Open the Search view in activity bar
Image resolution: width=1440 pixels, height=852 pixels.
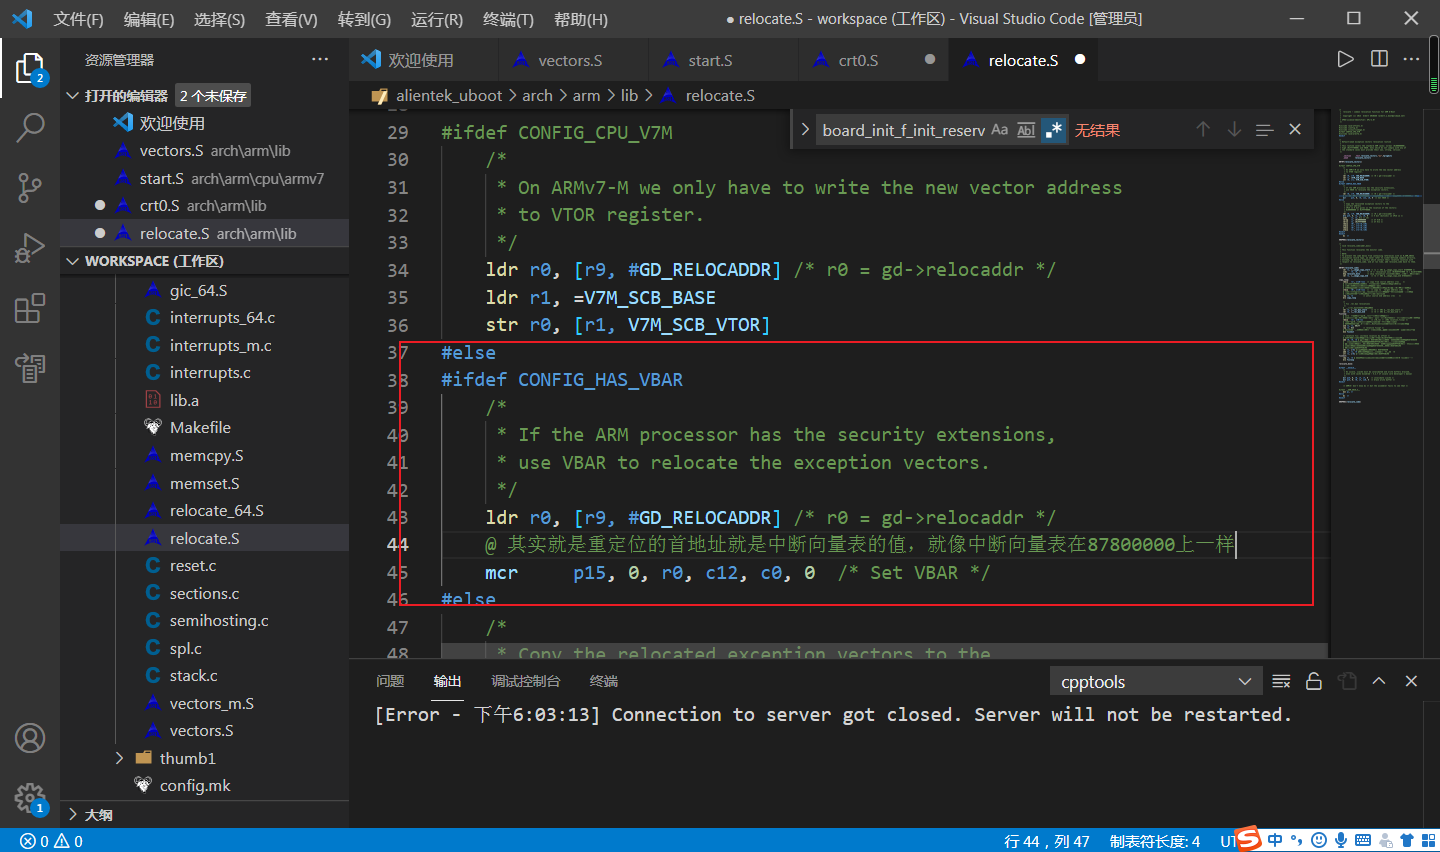30,127
